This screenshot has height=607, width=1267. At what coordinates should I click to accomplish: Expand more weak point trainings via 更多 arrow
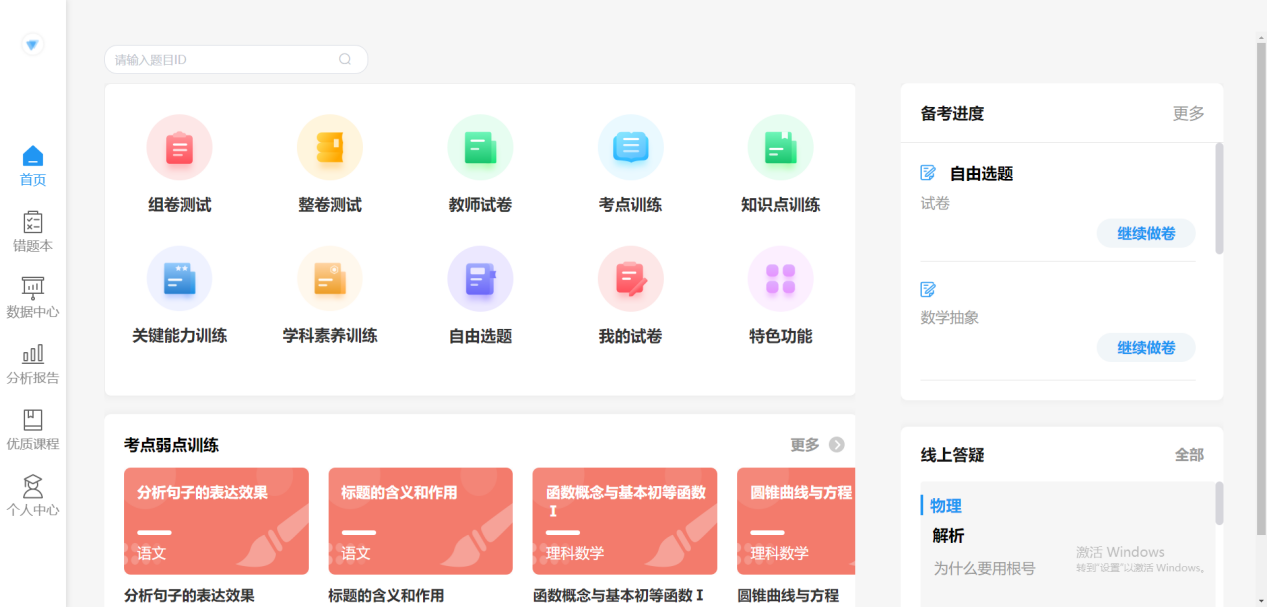(x=817, y=445)
